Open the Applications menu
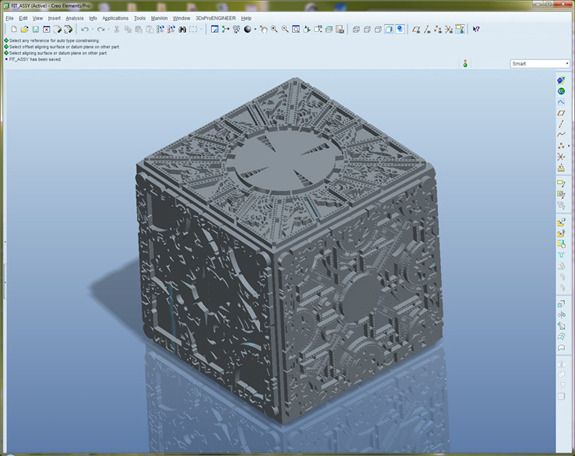Viewport: 575px width, 456px height. point(115,18)
